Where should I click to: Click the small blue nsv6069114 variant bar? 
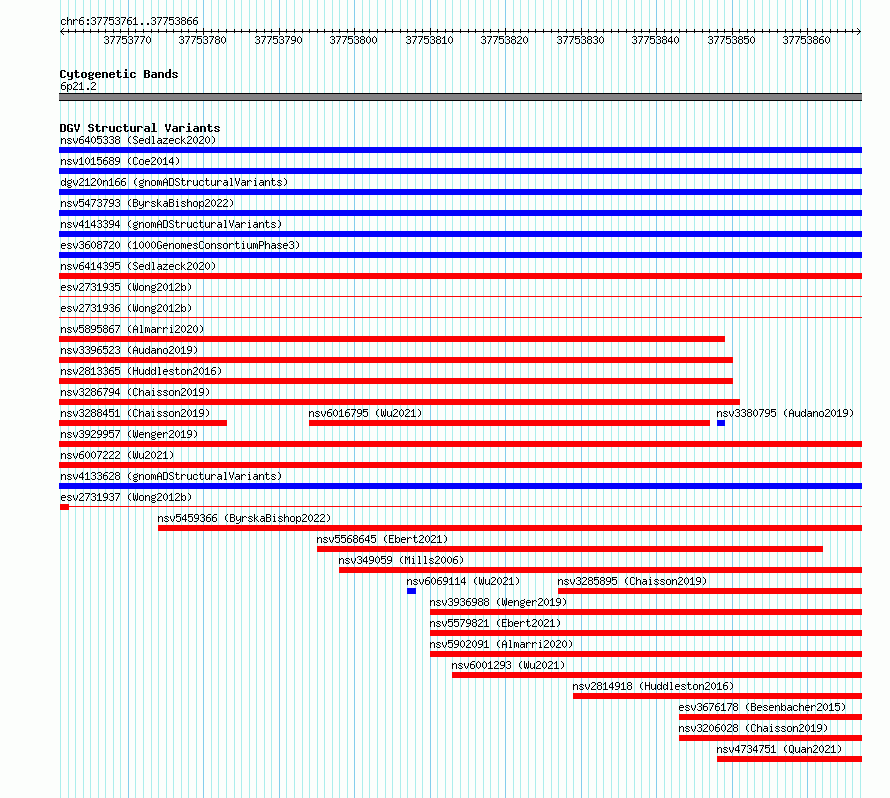click(412, 591)
